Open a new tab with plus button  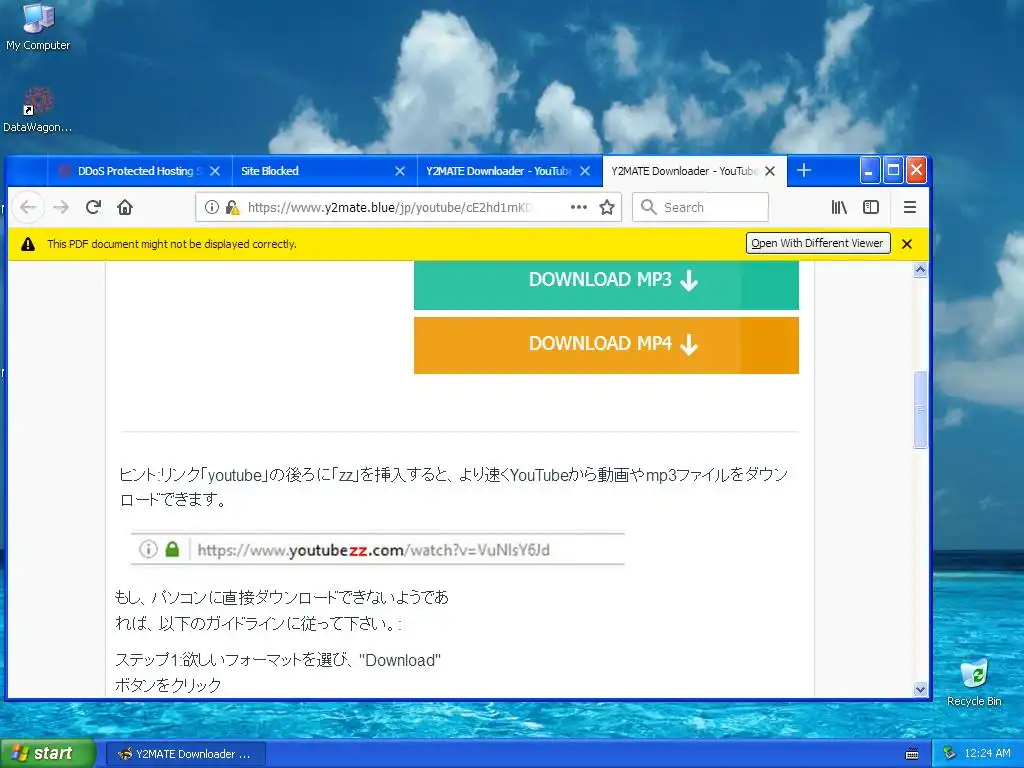point(804,171)
